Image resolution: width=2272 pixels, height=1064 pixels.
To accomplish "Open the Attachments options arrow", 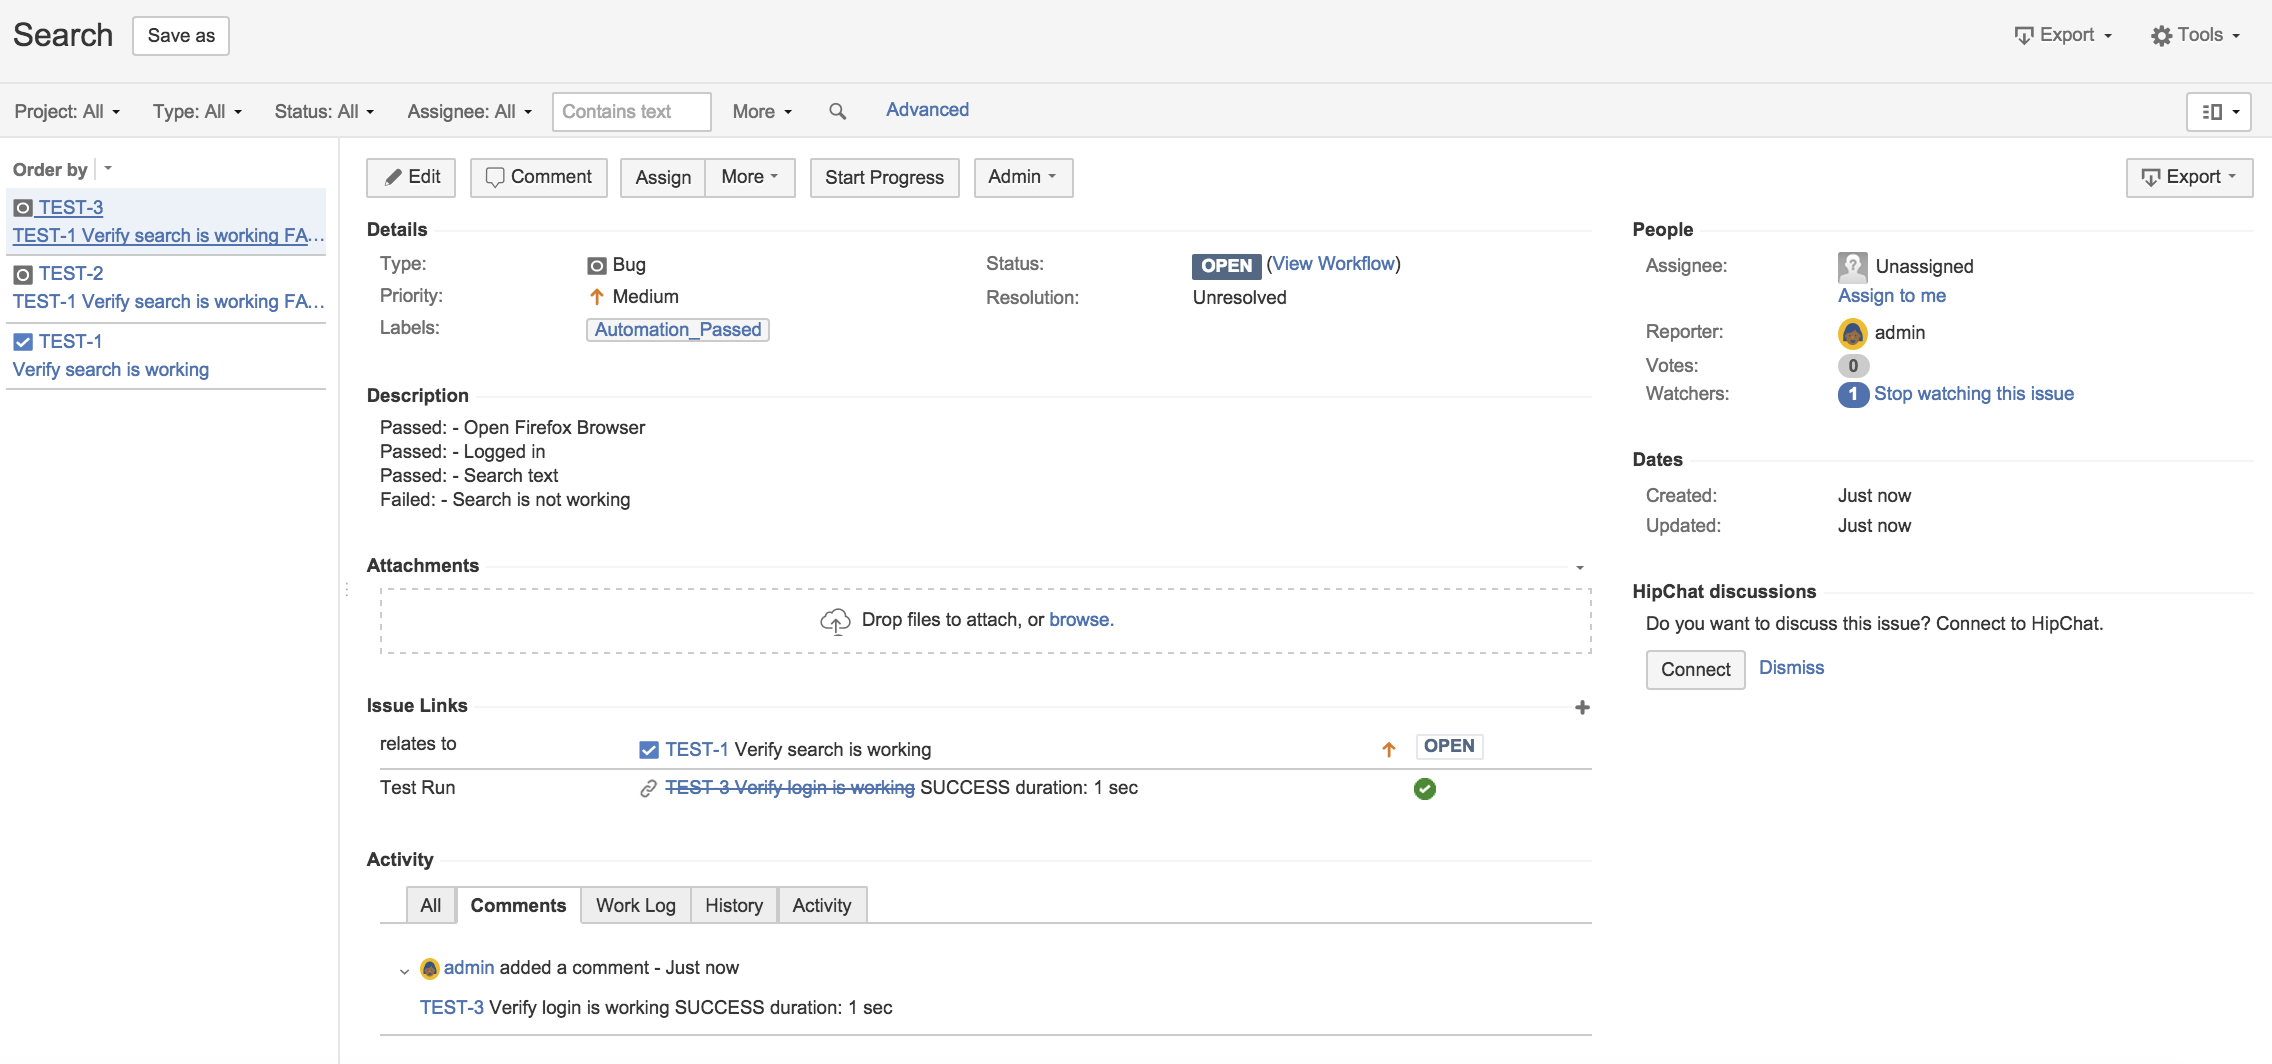I will point(1580,567).
